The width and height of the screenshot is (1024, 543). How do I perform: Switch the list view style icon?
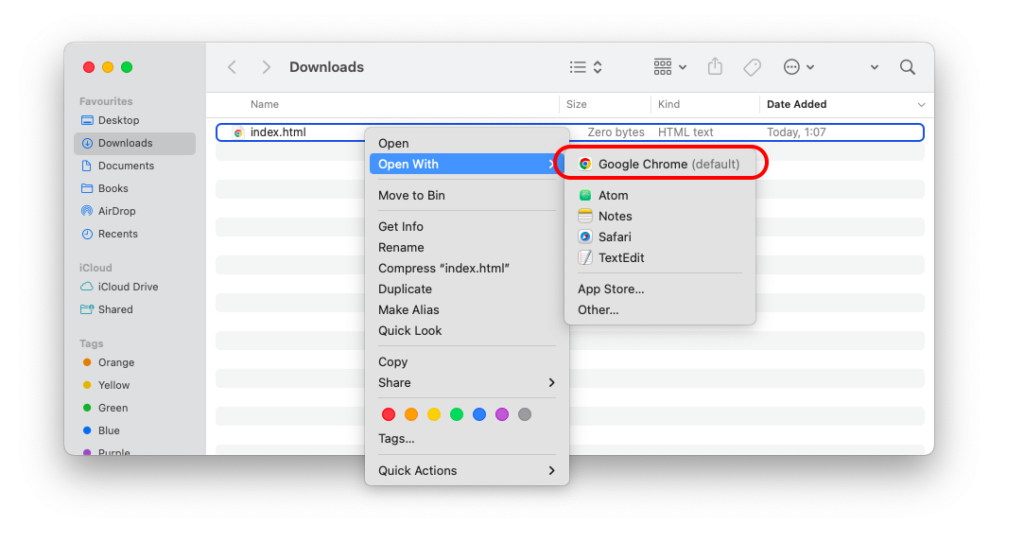[586, 67]
